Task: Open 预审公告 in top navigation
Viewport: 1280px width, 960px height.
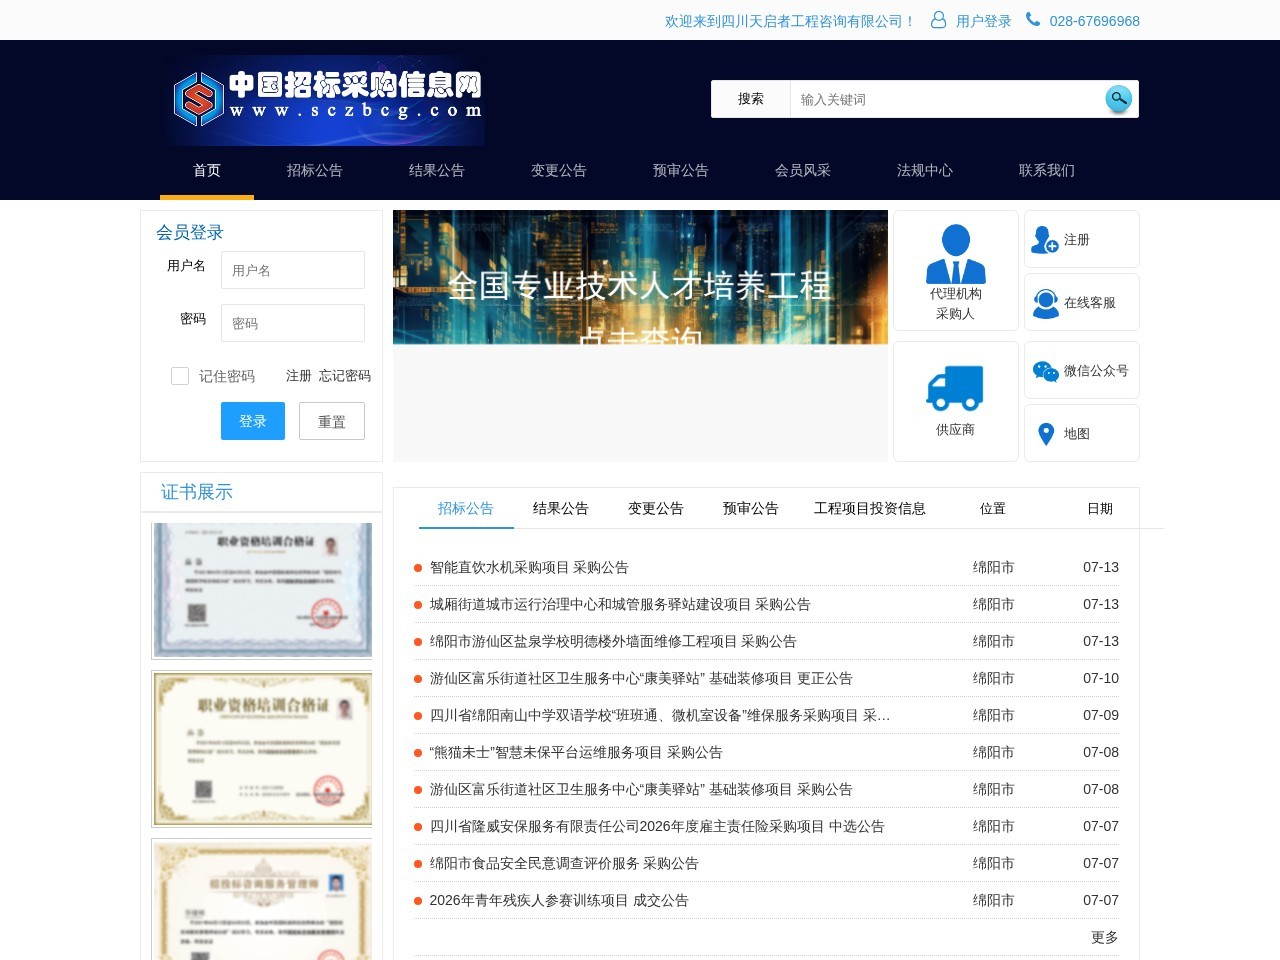Action: tap(681, 170)
